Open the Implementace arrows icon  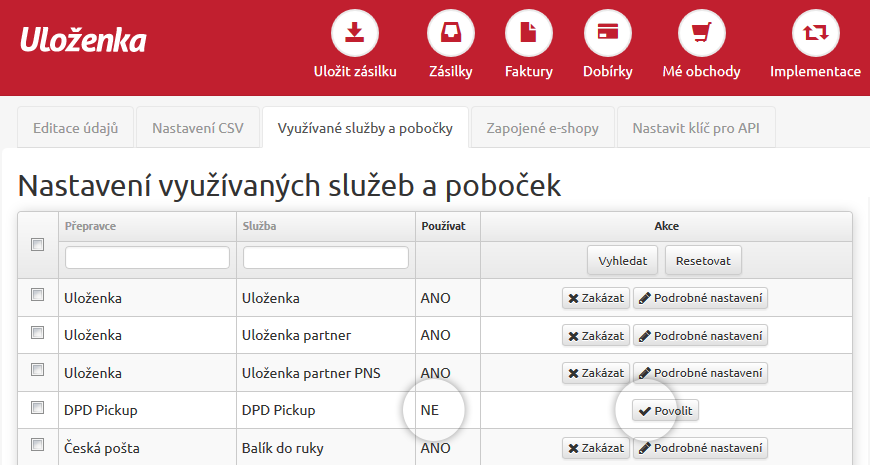click(816, 33)
